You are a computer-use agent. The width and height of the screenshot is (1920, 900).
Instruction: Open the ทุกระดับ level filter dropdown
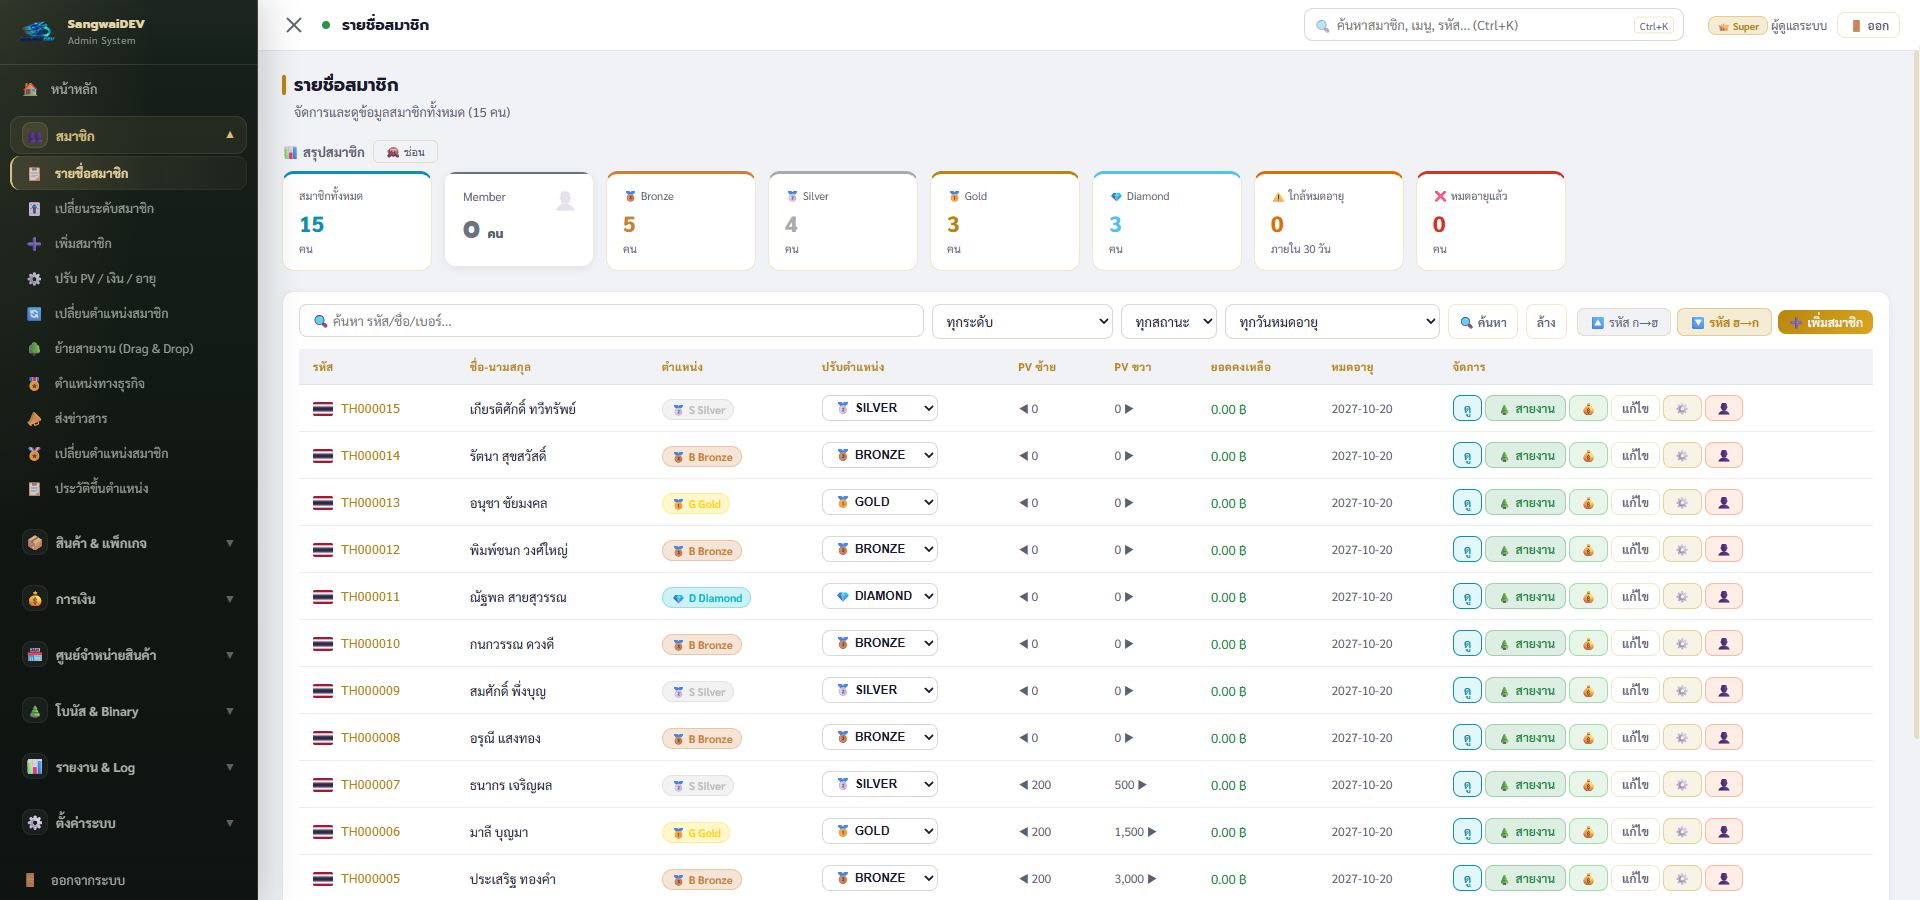(1022, 322)
